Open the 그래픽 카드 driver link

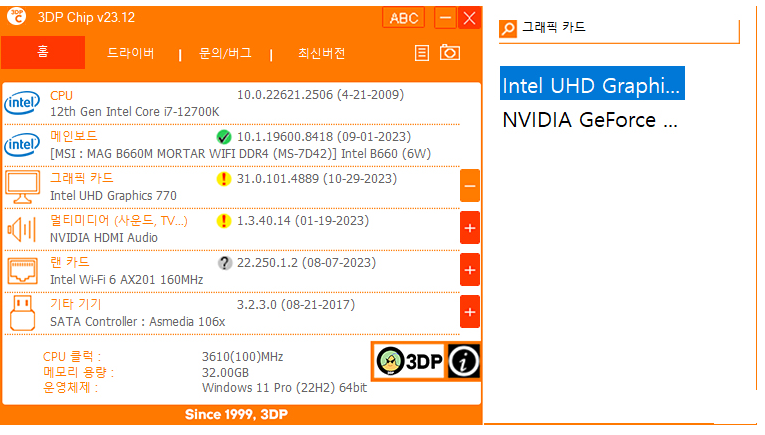81,178
